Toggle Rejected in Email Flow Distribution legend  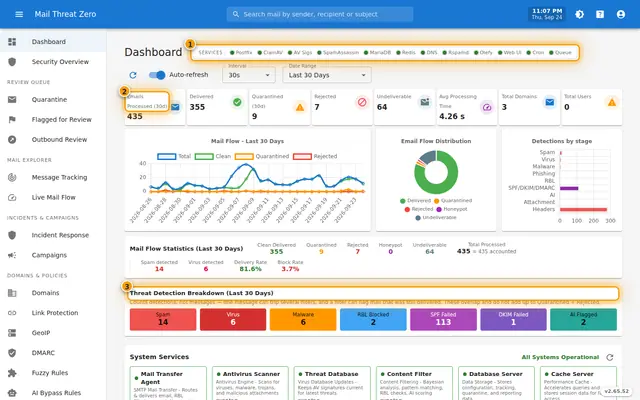click(419, 209)
